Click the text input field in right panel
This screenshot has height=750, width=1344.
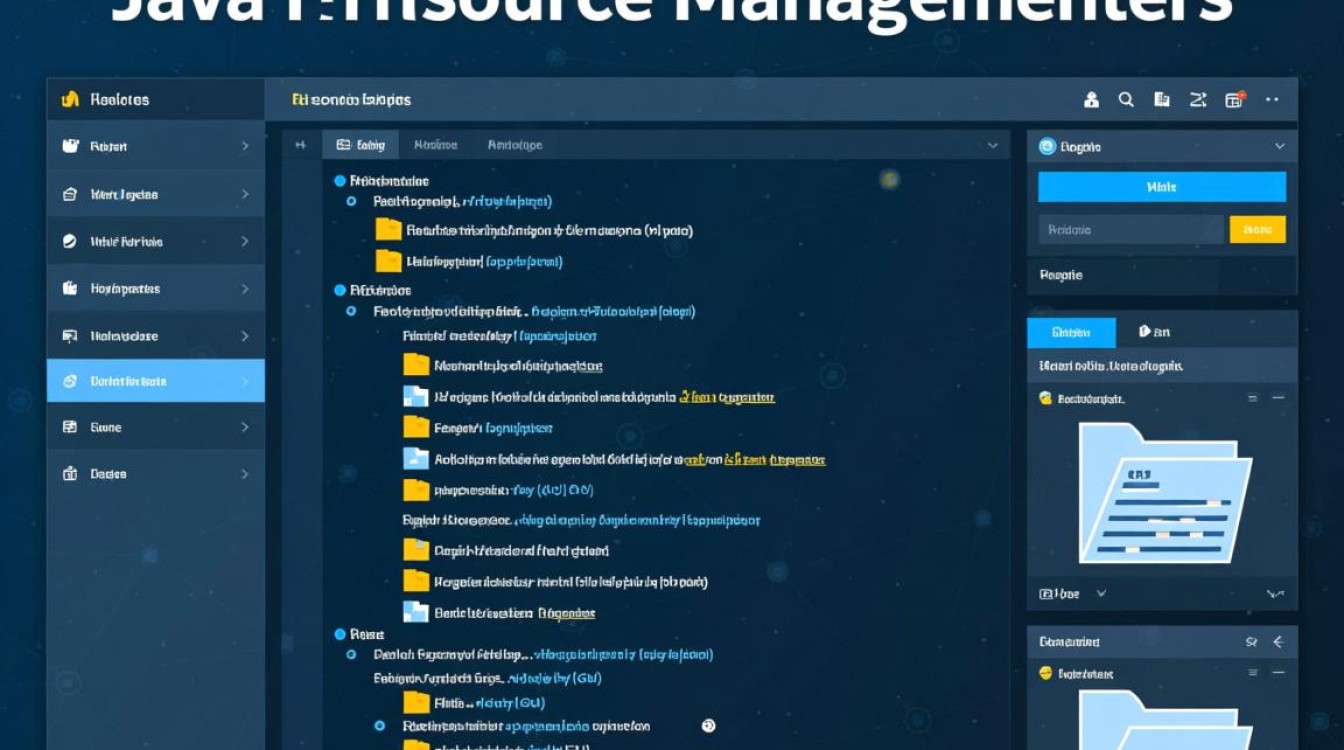[x=1130, y=229]
